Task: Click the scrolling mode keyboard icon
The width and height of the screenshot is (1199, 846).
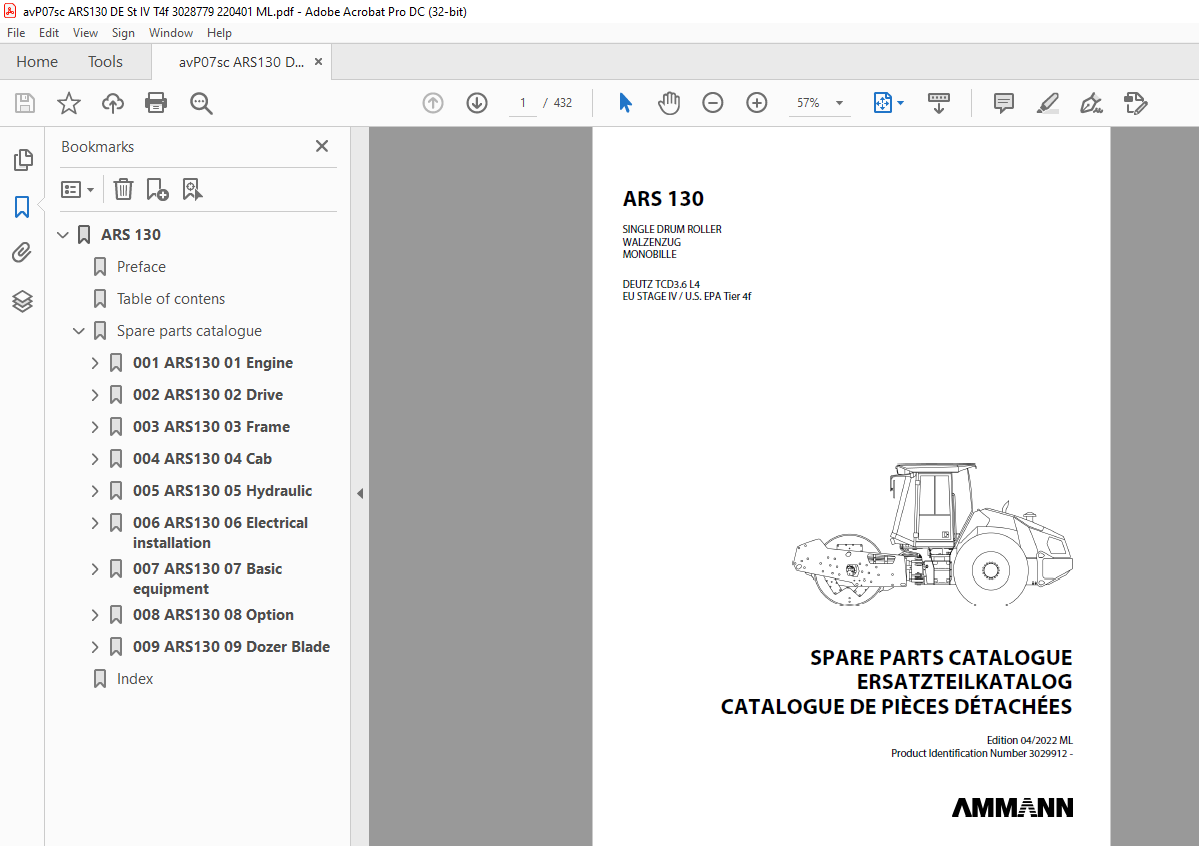Action: 939,102
